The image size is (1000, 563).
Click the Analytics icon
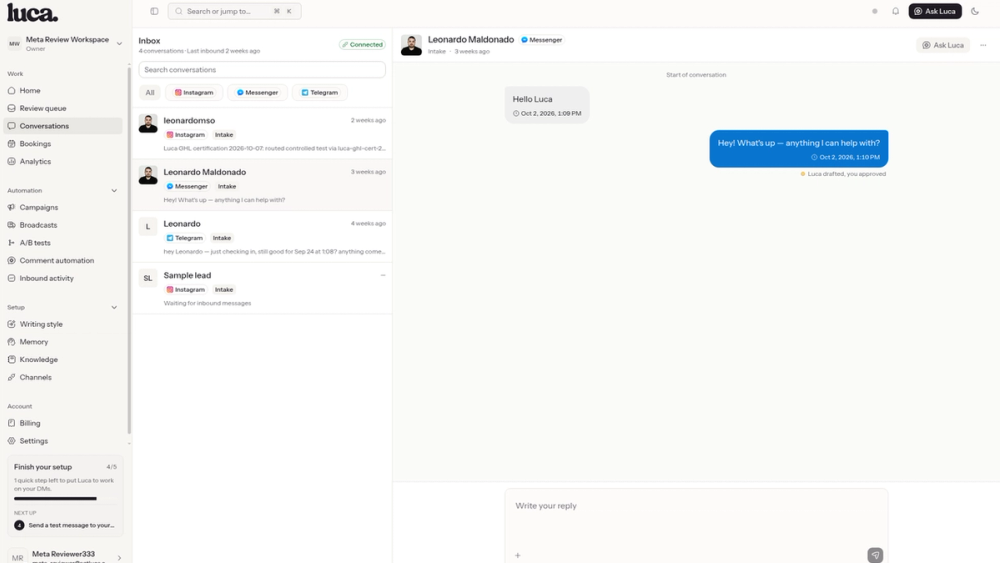[11, 161]
